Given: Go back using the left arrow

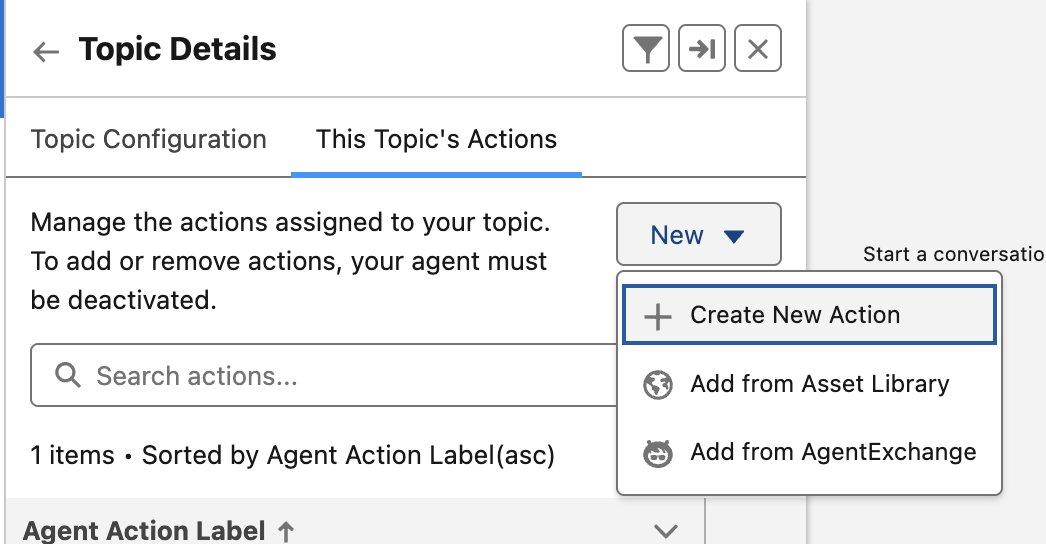Looking at the screenshot, I should coord(46,51).
